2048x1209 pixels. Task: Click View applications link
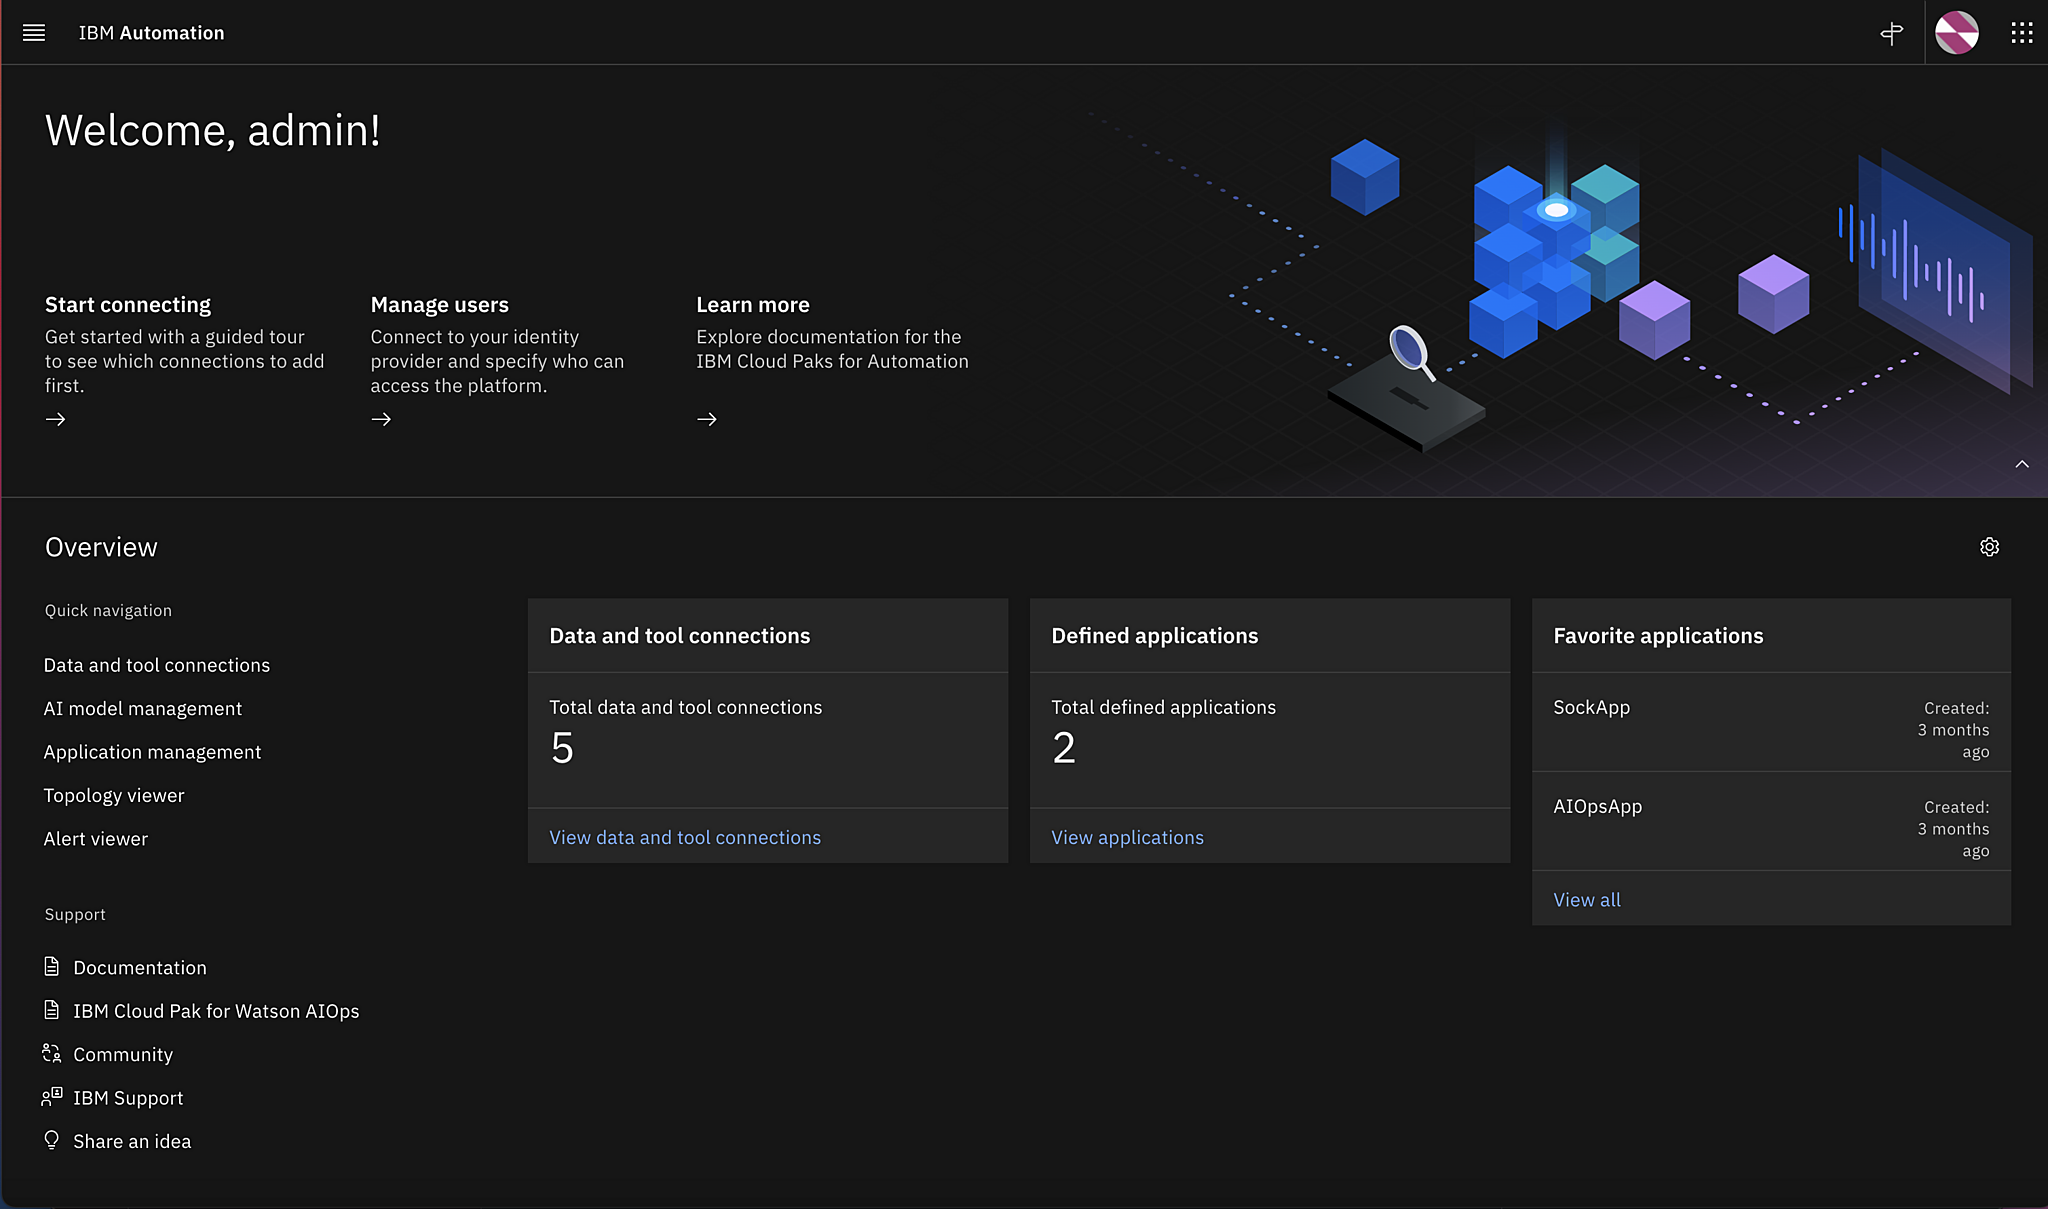[1127, 837]
